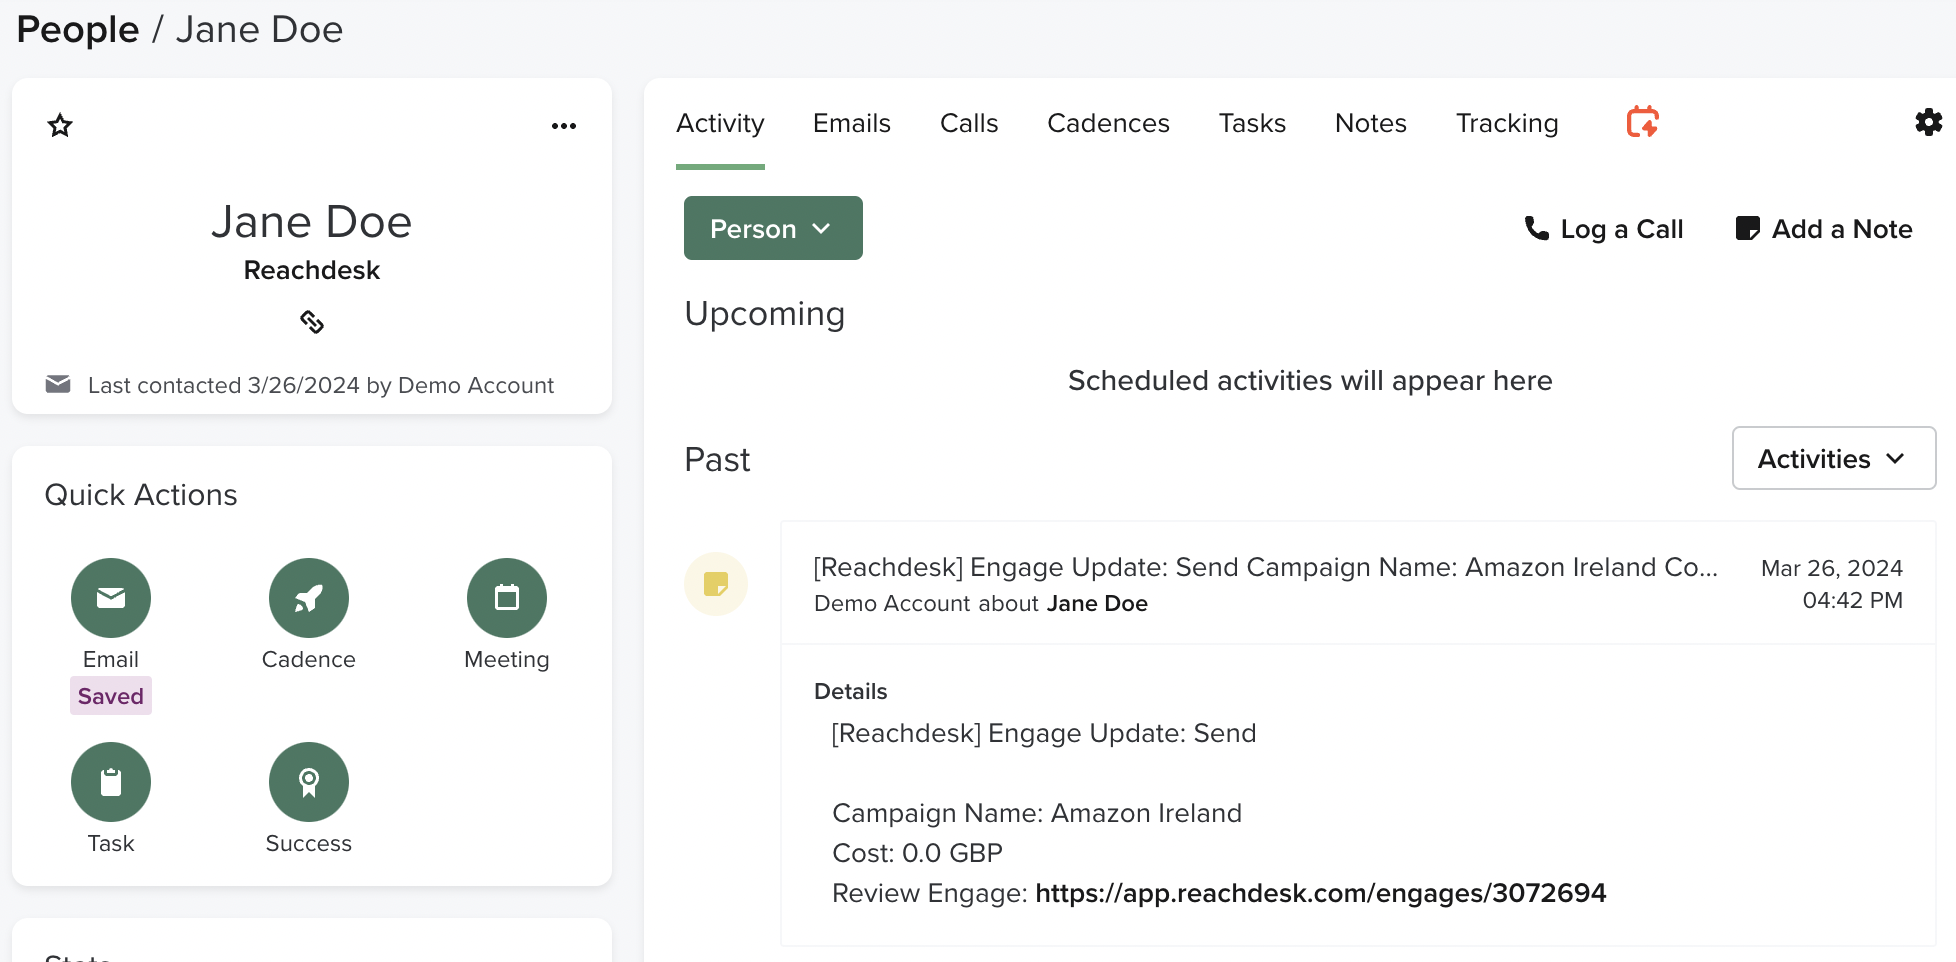Open the reachdesk.com engages URL

click(x=1320, y=893)
